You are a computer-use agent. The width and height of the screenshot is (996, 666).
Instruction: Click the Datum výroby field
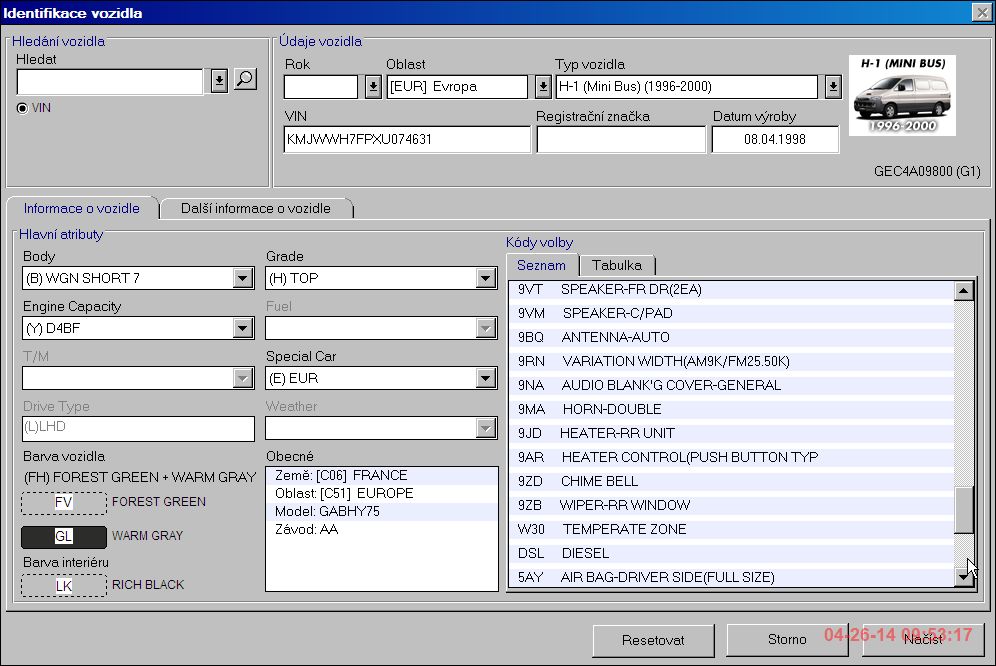point(775,139)
